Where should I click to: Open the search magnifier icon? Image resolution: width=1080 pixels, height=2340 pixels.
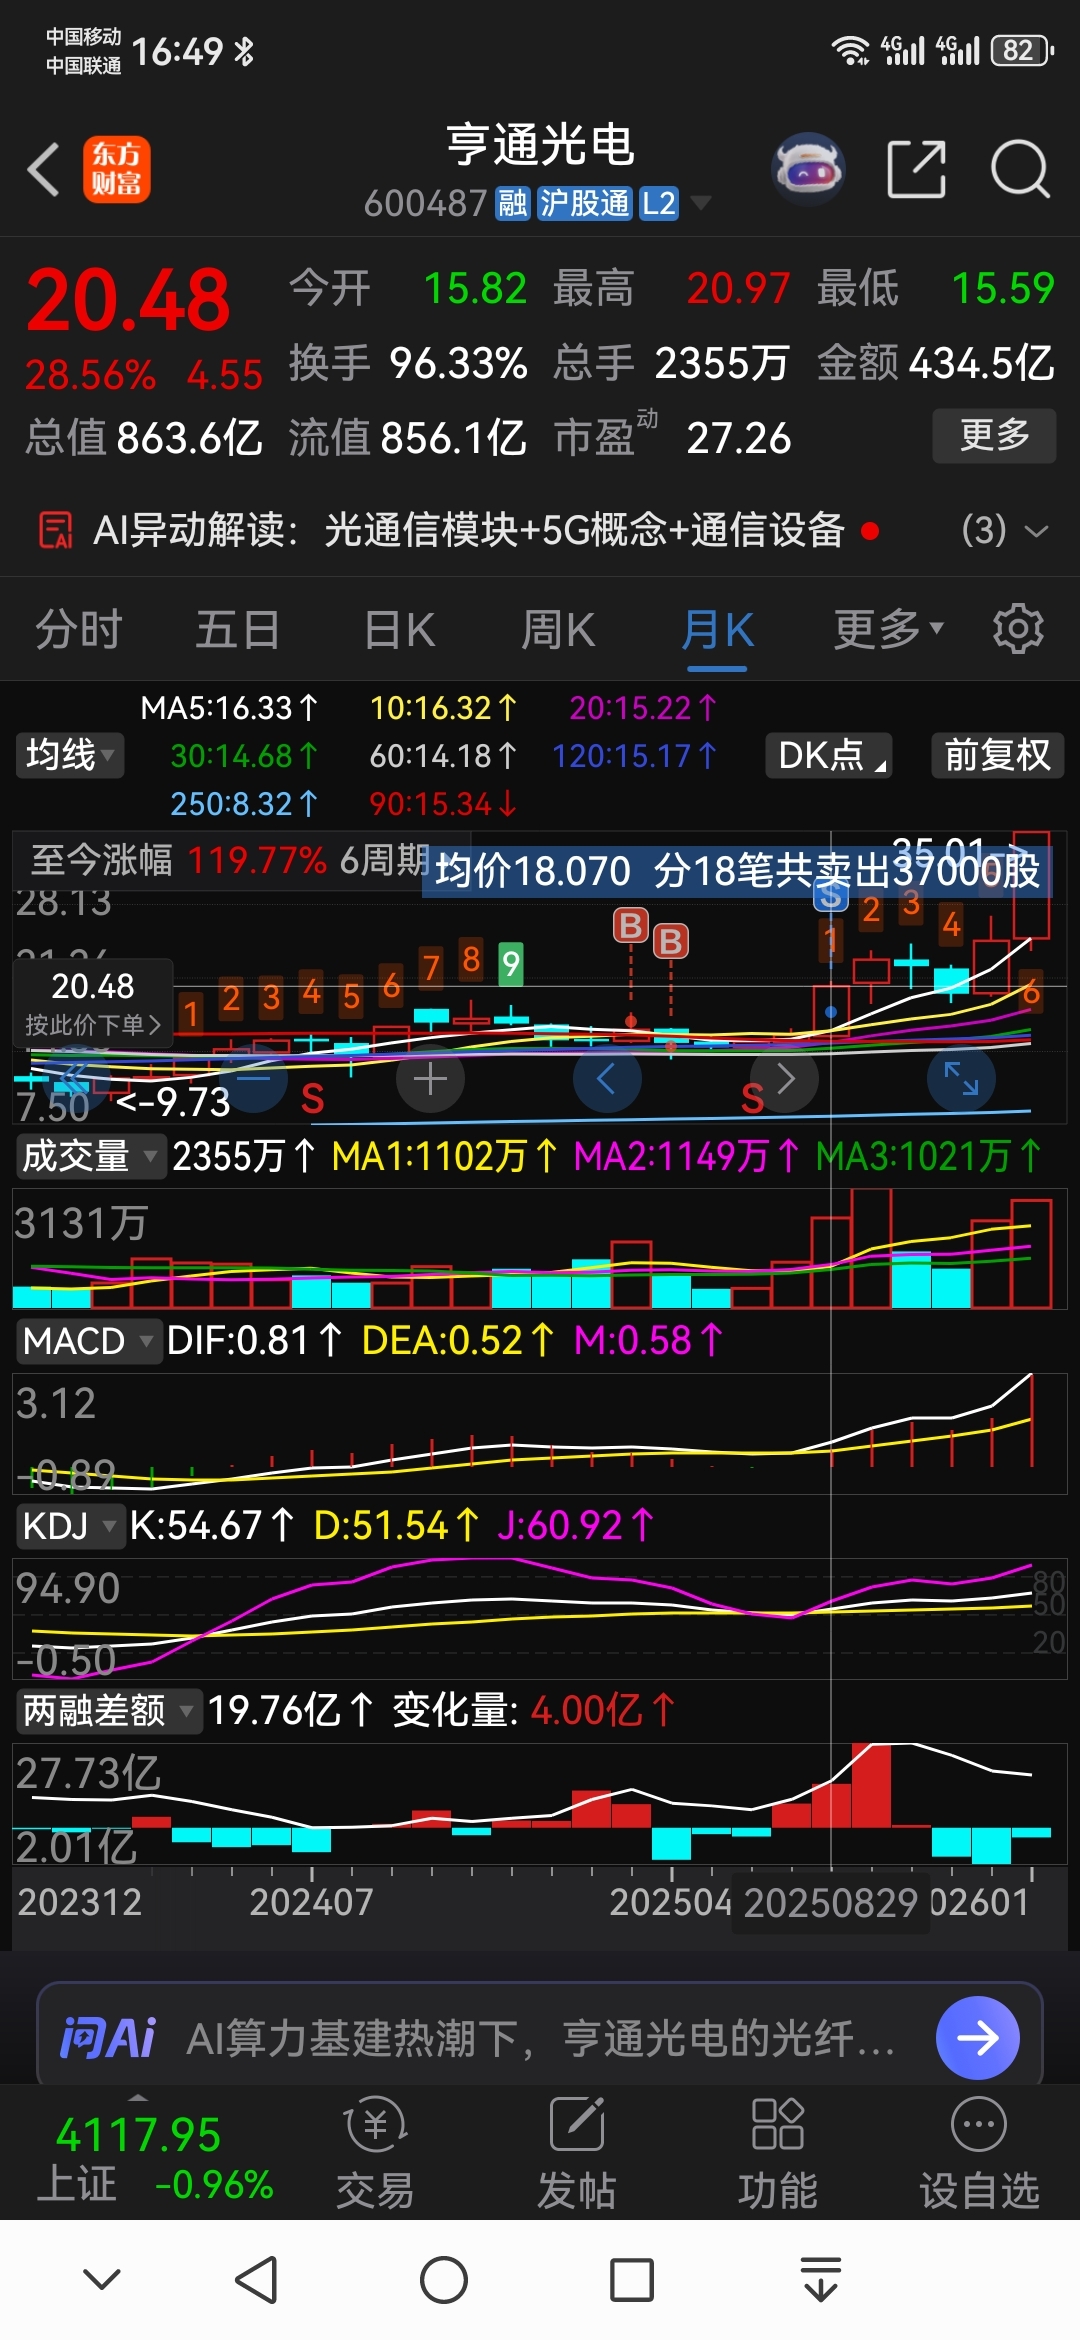[x=1020, y=169]
